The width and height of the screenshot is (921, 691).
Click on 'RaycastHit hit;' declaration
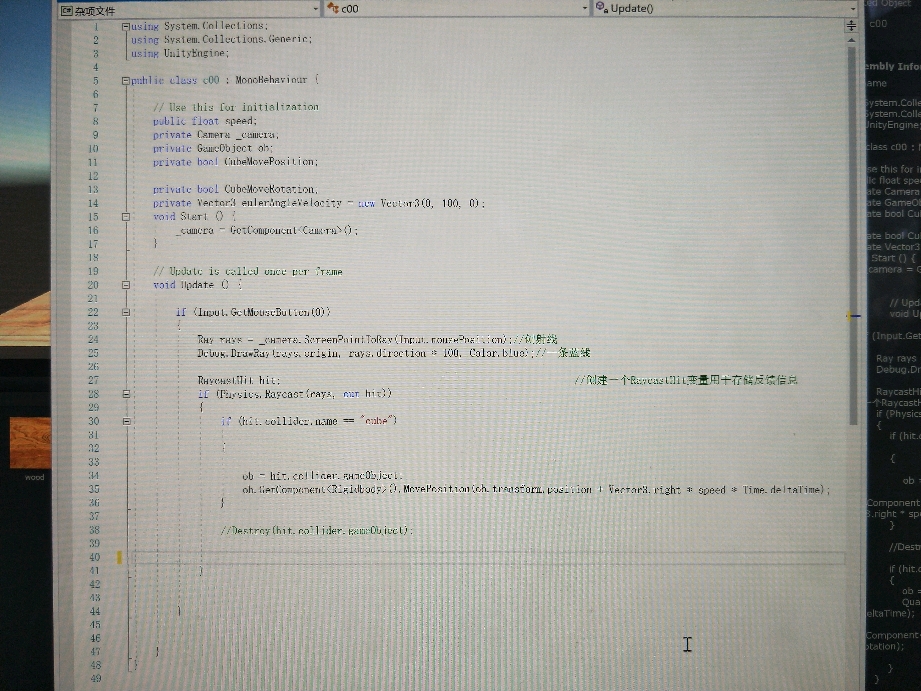click(239, 380)
